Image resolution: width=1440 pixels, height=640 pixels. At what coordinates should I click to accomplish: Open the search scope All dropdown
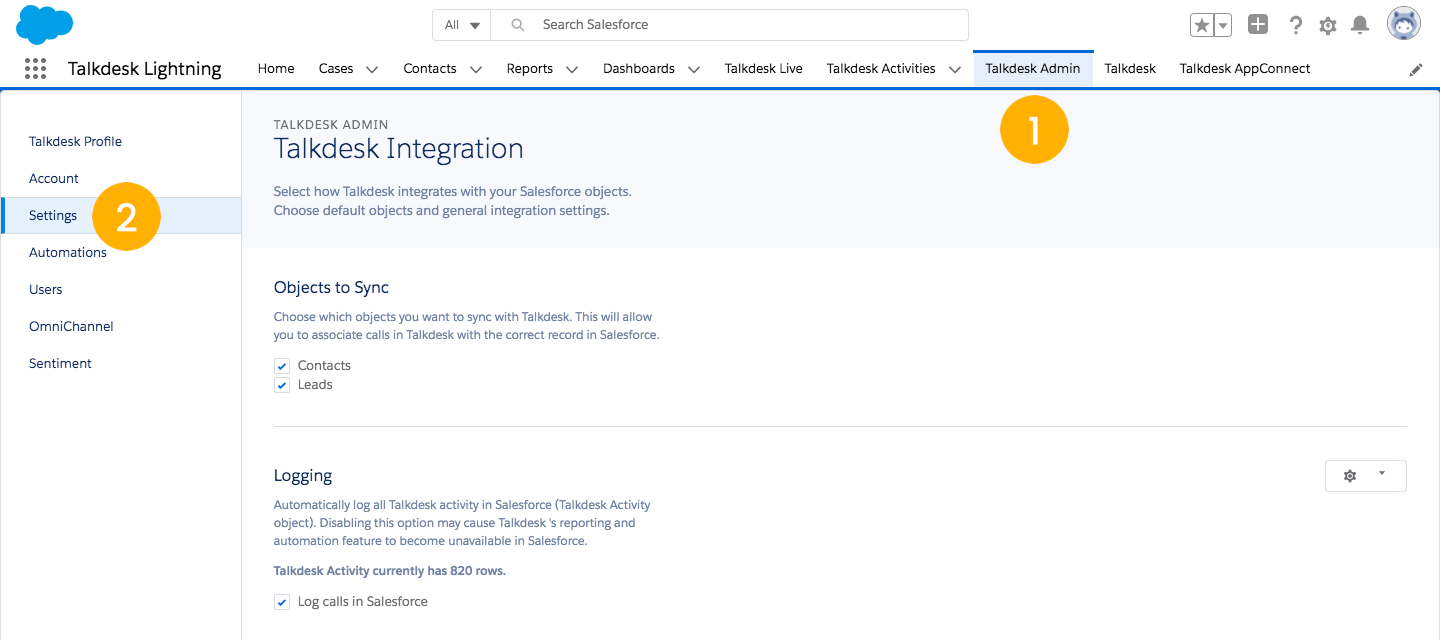(462, 25)
